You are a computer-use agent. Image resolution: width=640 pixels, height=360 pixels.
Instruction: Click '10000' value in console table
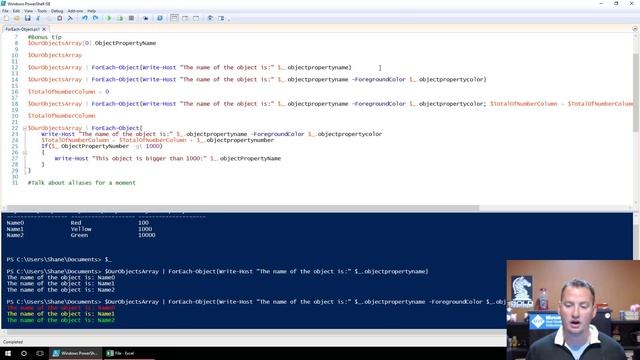tap(147, 236)
